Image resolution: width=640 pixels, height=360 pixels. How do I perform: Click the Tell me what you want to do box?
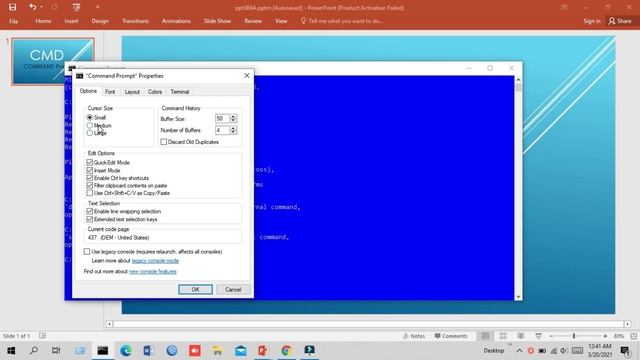pyautogui.click(x=342, y=21)
